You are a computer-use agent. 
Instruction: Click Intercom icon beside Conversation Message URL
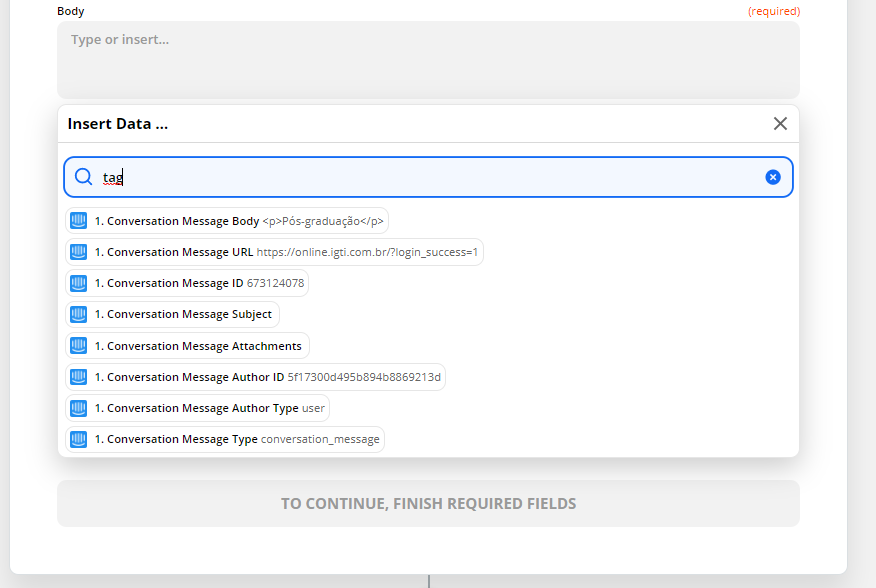click(x=78, y=252)
